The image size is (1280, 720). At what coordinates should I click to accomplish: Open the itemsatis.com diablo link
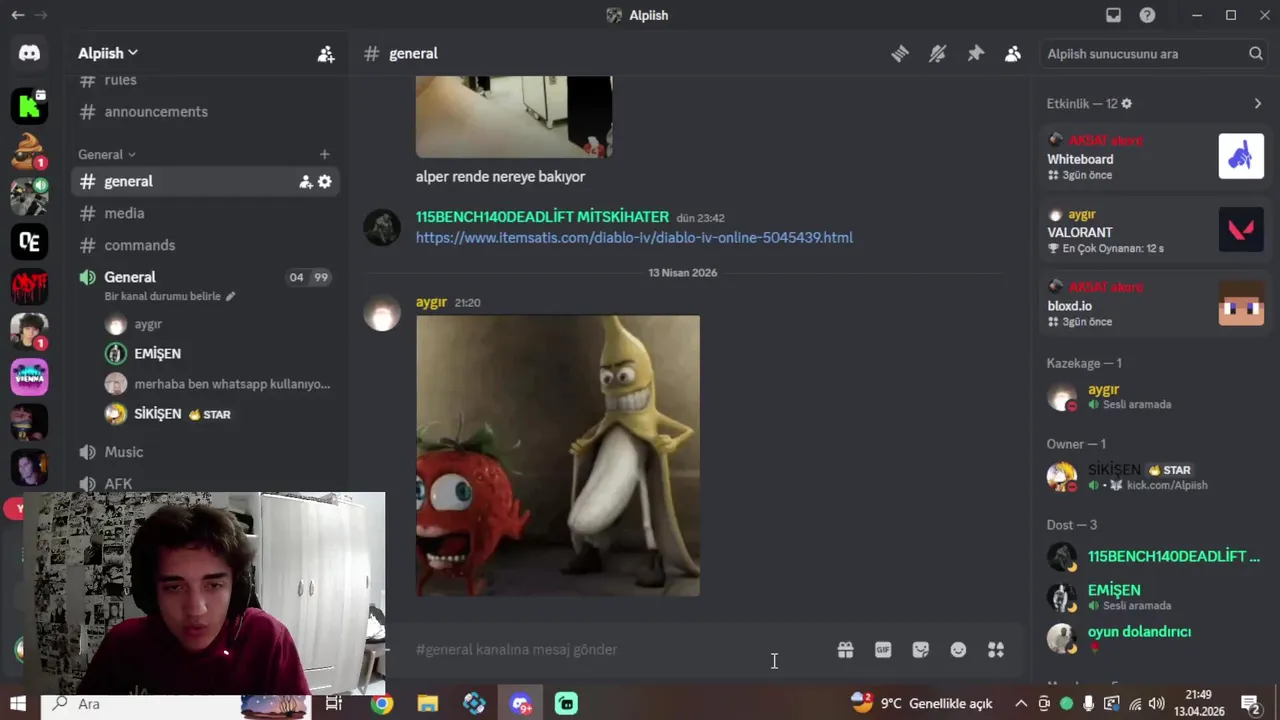tap(634, 238)
